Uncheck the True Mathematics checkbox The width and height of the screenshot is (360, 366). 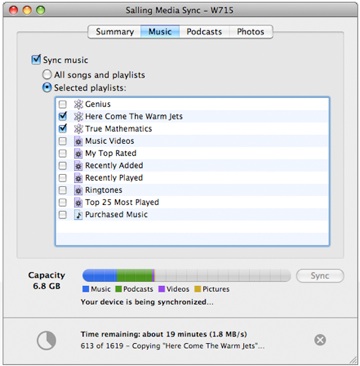(x=62, y=129)
